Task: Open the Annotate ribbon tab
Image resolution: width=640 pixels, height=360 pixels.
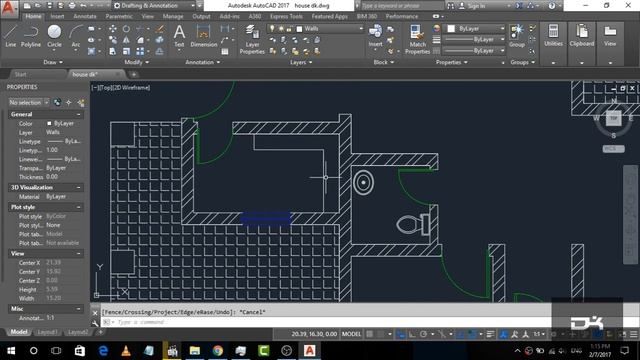Action: pos(84,17)
